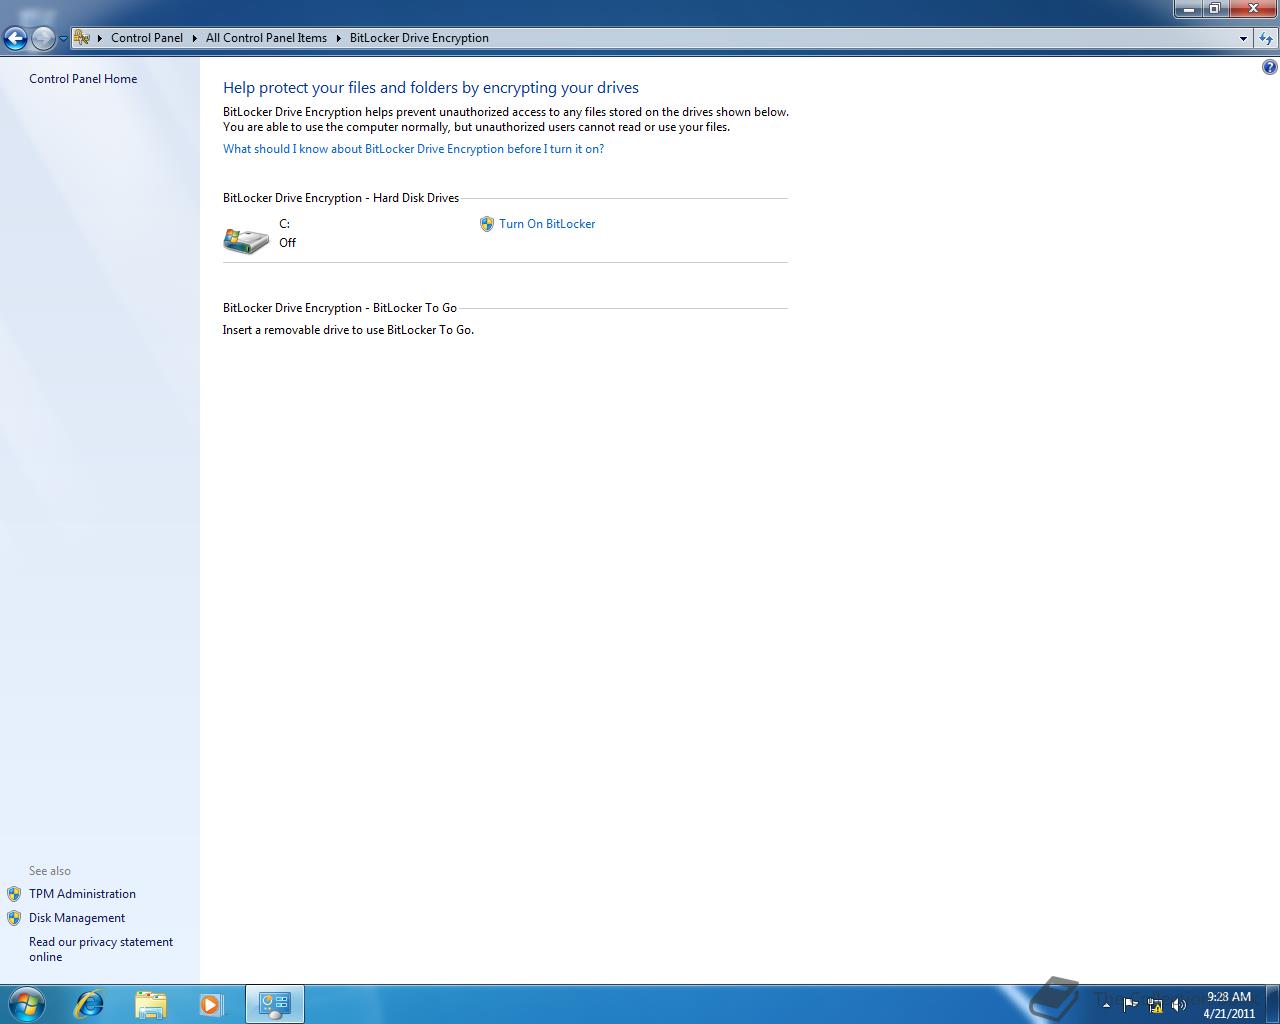Open the volume speaker tray icon
1280x1024 pixels.
pyautogui.click(x=1179, y=1005)
